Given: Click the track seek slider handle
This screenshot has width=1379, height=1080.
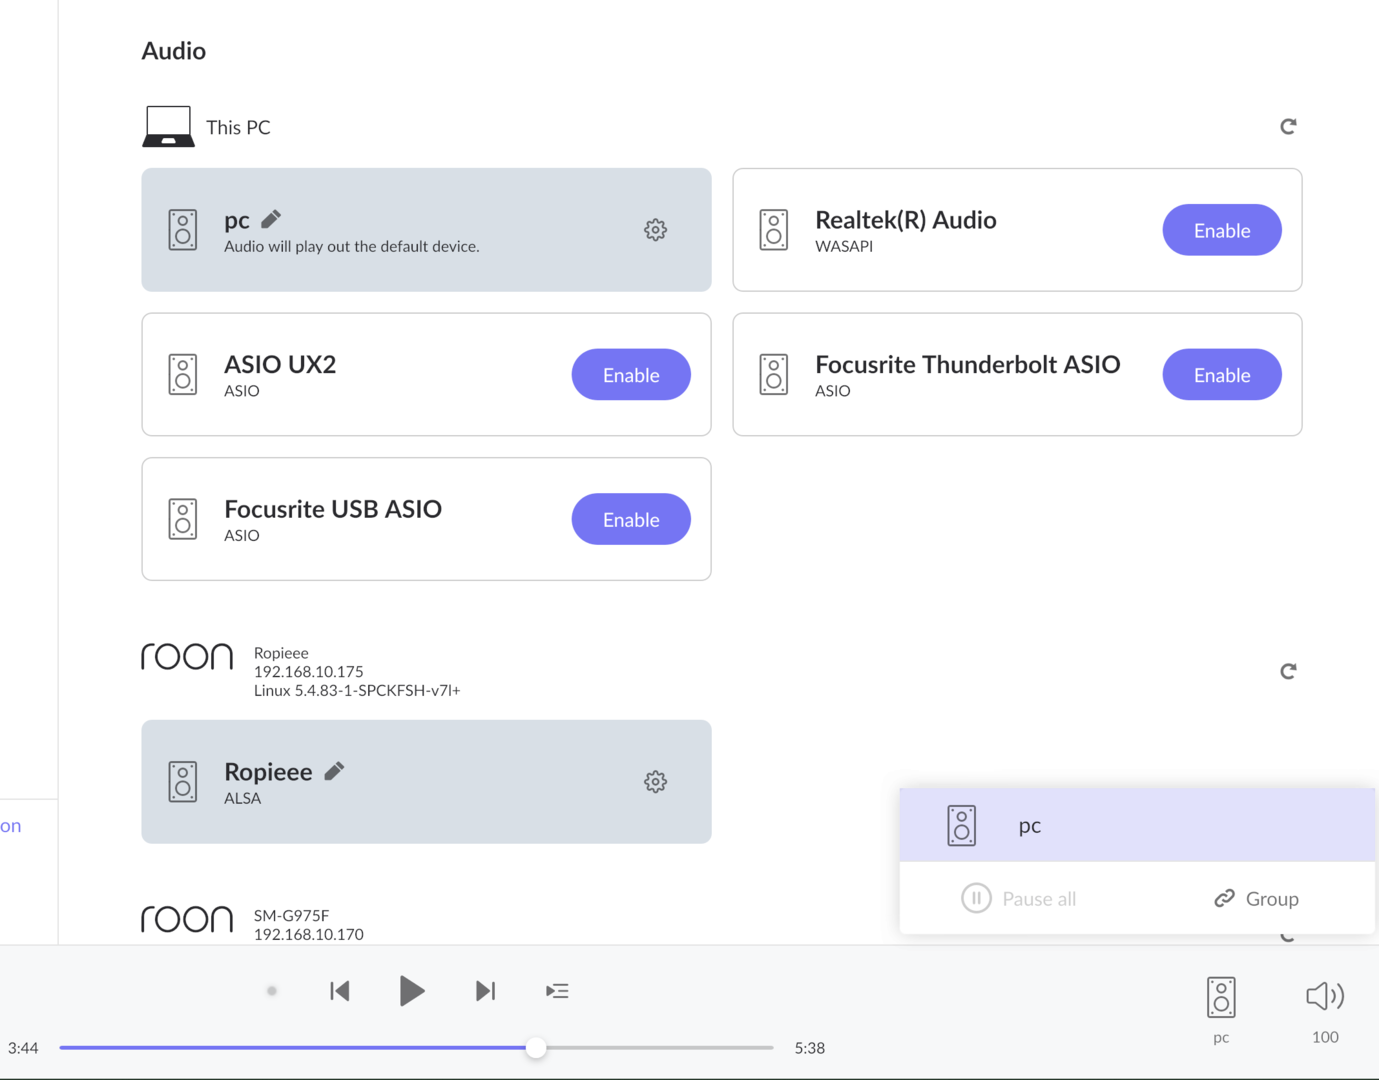Looking at the screenshot, I should (x=537, y=1048).
